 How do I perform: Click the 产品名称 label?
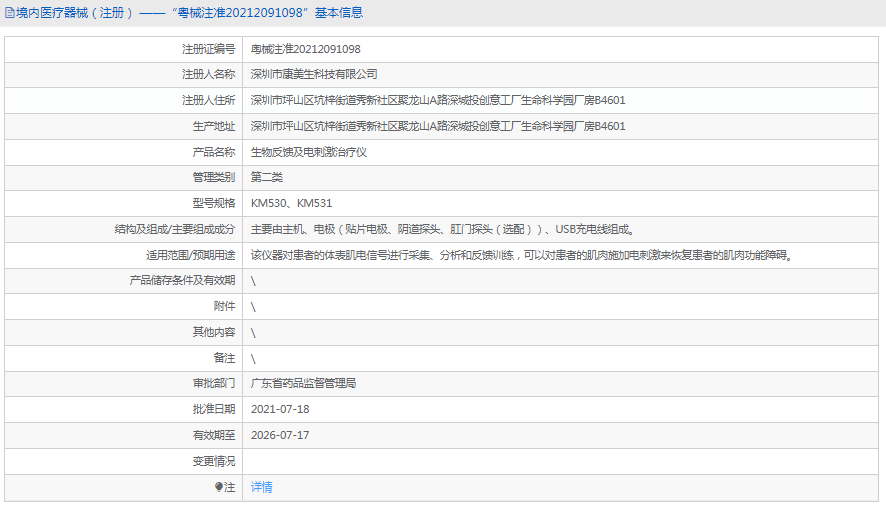tap(214, 152)
